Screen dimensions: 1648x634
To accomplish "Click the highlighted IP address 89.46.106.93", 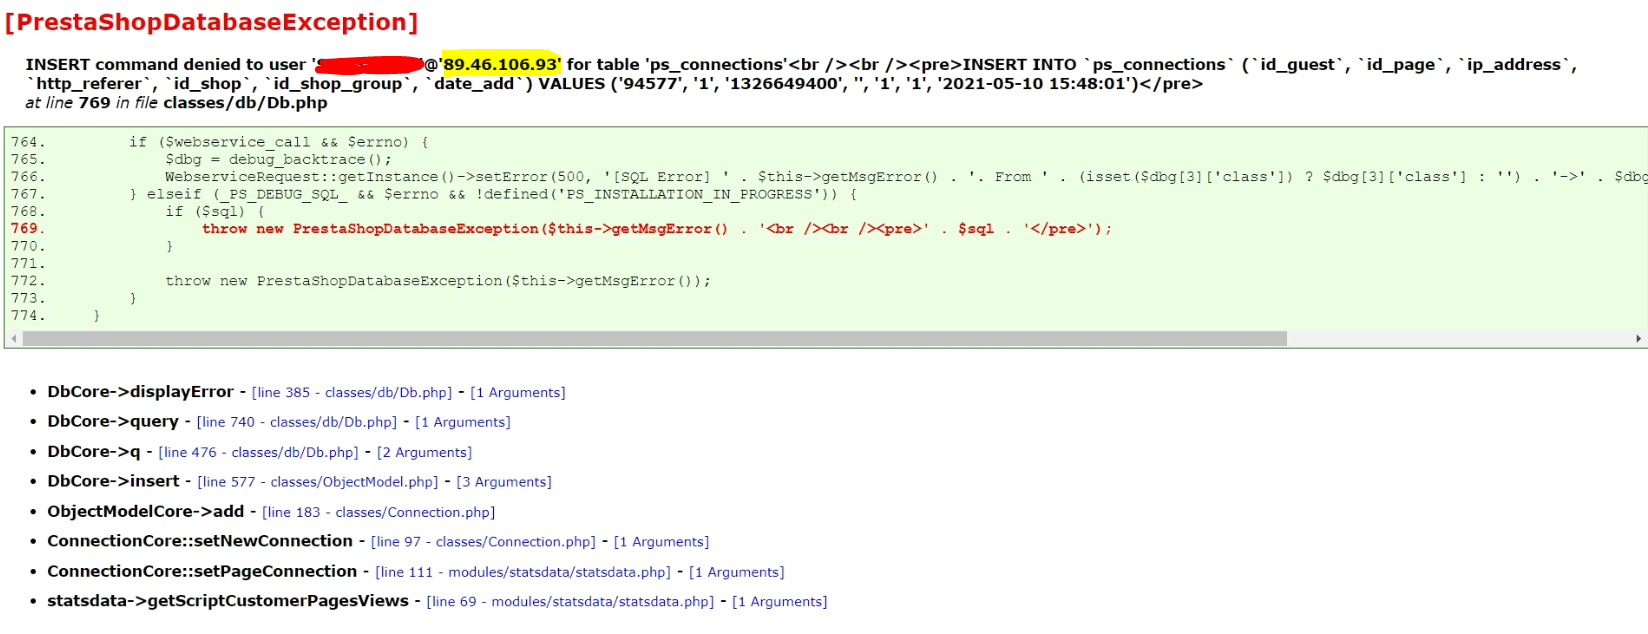I will 500,64.
